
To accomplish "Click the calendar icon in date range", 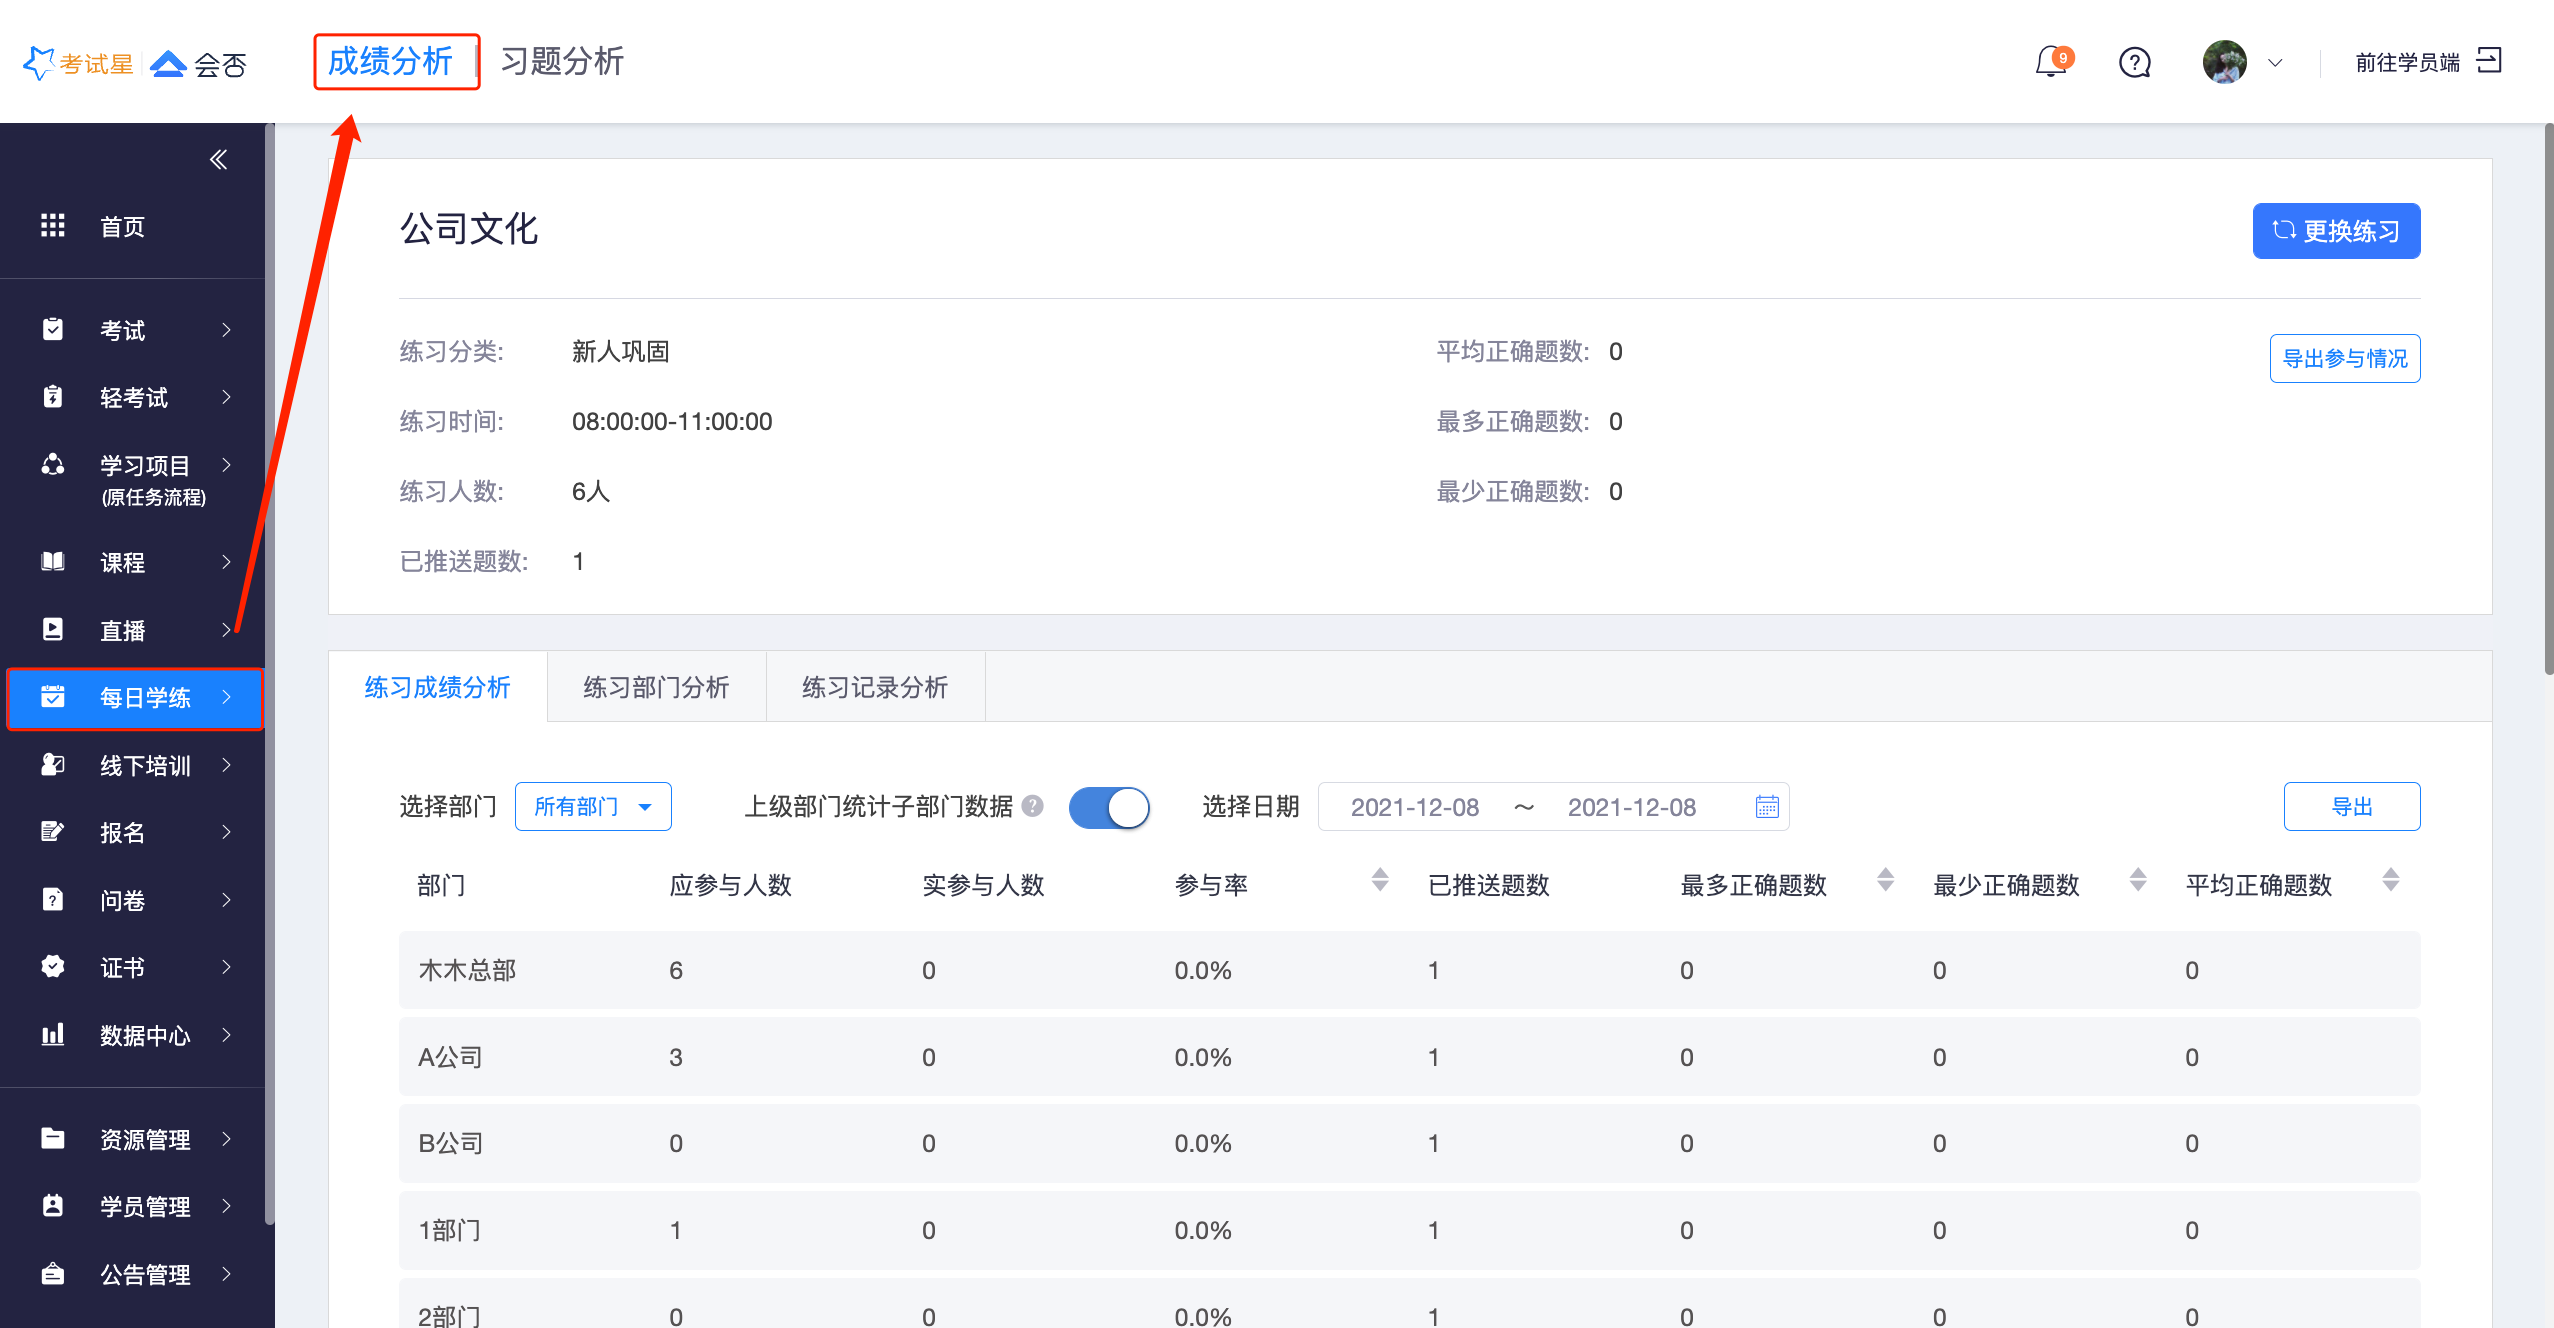I will 1766,807.
